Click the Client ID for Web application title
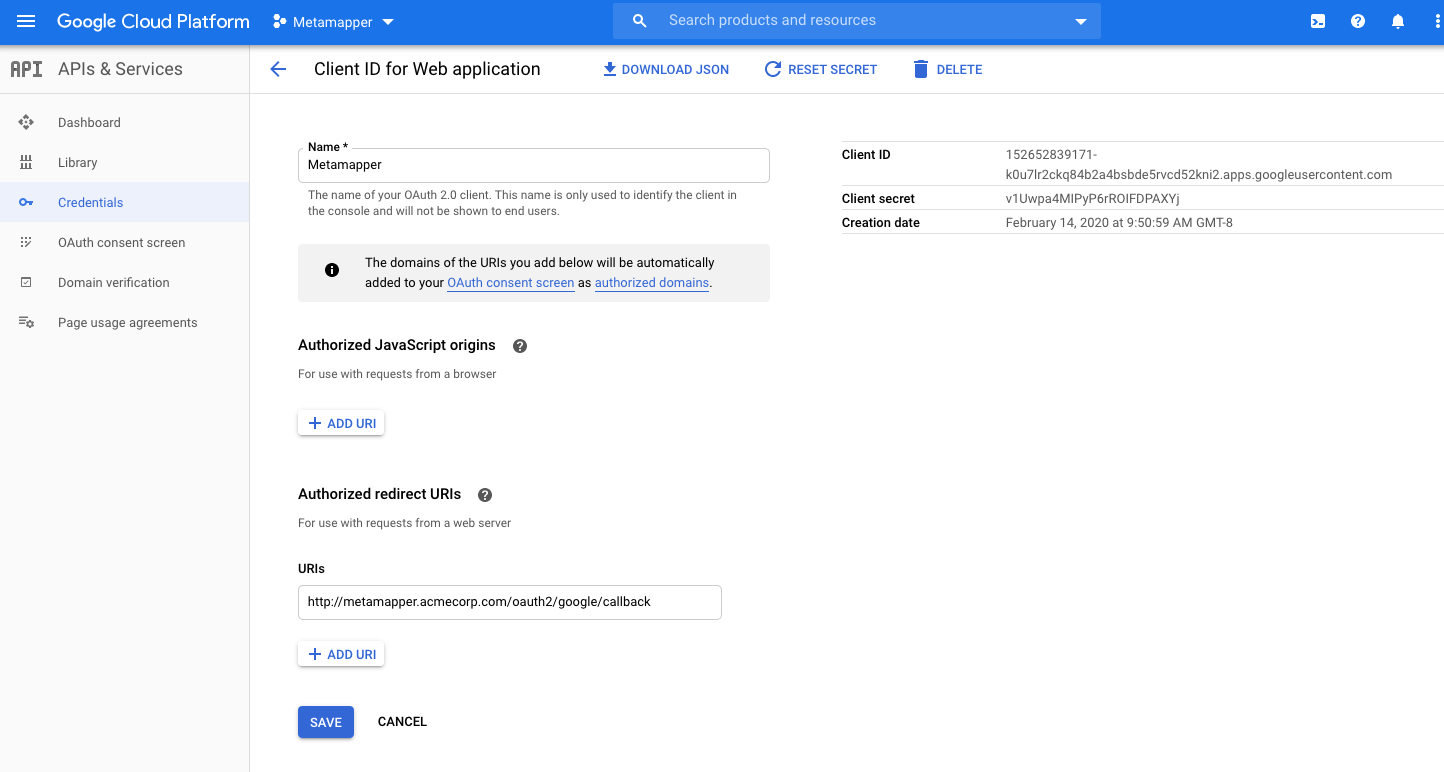Screen dimensions: 1444x772 tap(427, 69)
